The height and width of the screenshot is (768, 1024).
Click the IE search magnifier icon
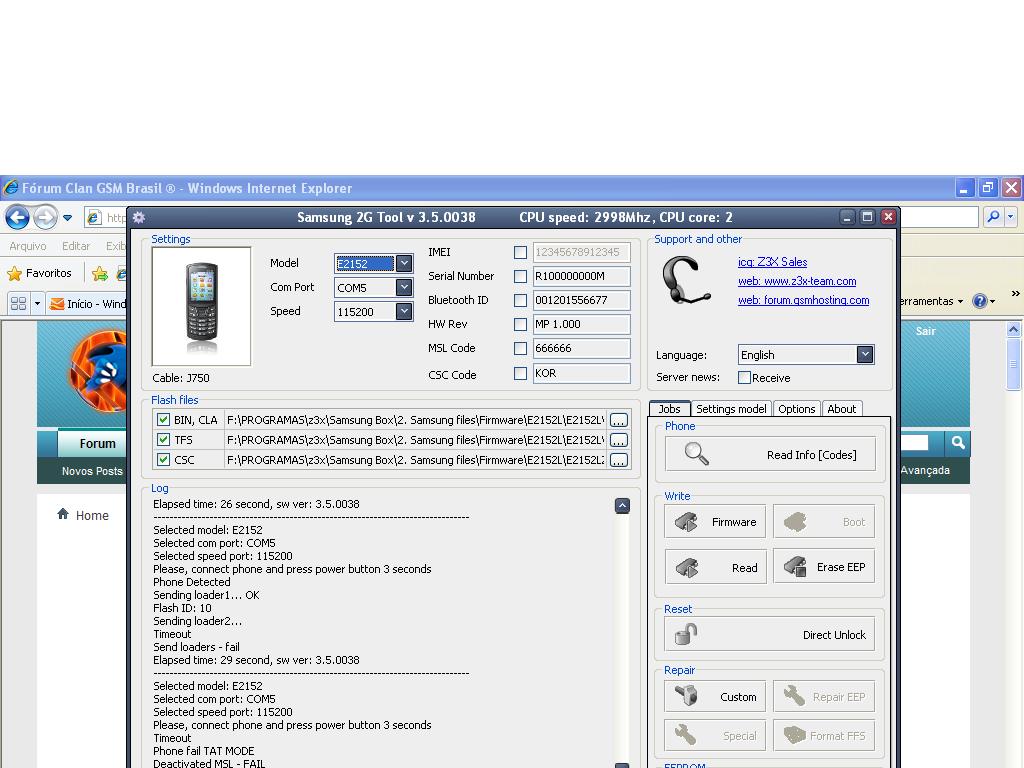[x=993, y=217]
